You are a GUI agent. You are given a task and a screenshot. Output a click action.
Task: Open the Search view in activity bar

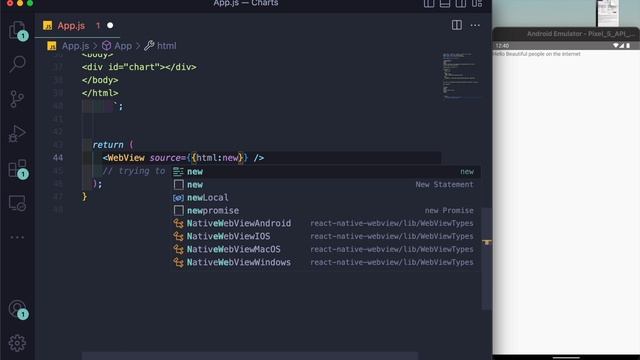(17, 64)
